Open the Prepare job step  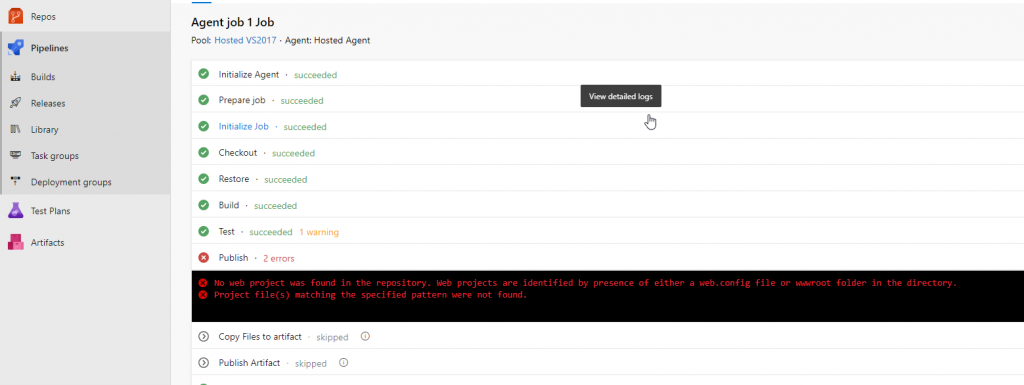point(242,100)
